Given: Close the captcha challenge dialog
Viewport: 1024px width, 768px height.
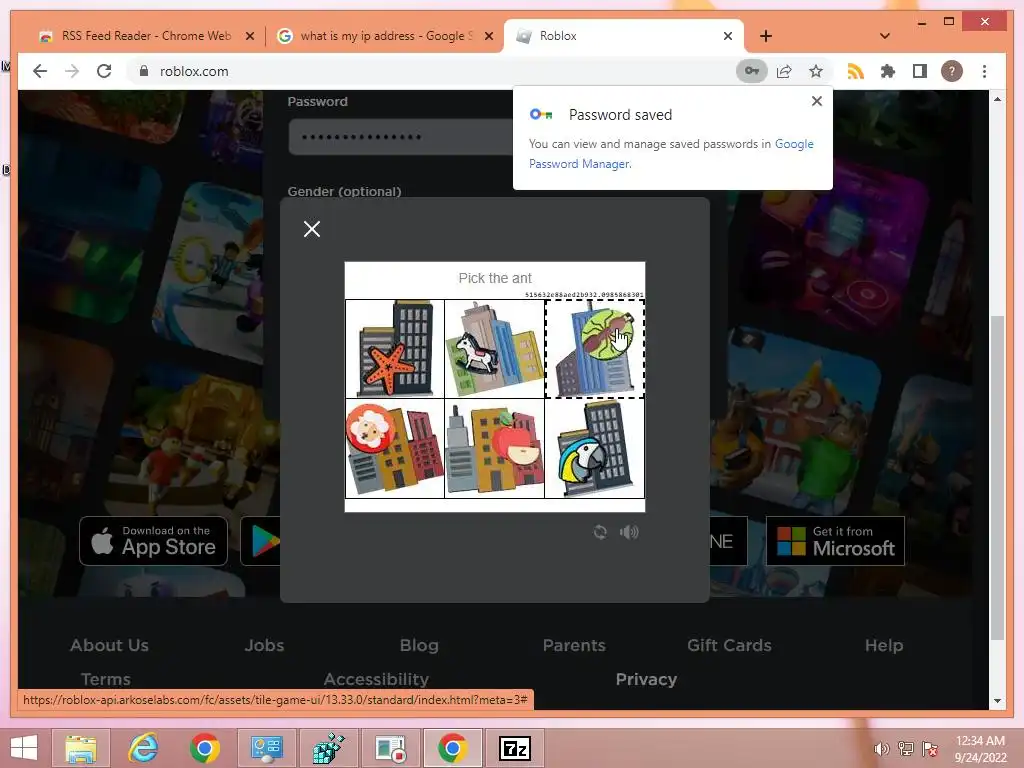Looking at the screenshot, I should [312, 229].
